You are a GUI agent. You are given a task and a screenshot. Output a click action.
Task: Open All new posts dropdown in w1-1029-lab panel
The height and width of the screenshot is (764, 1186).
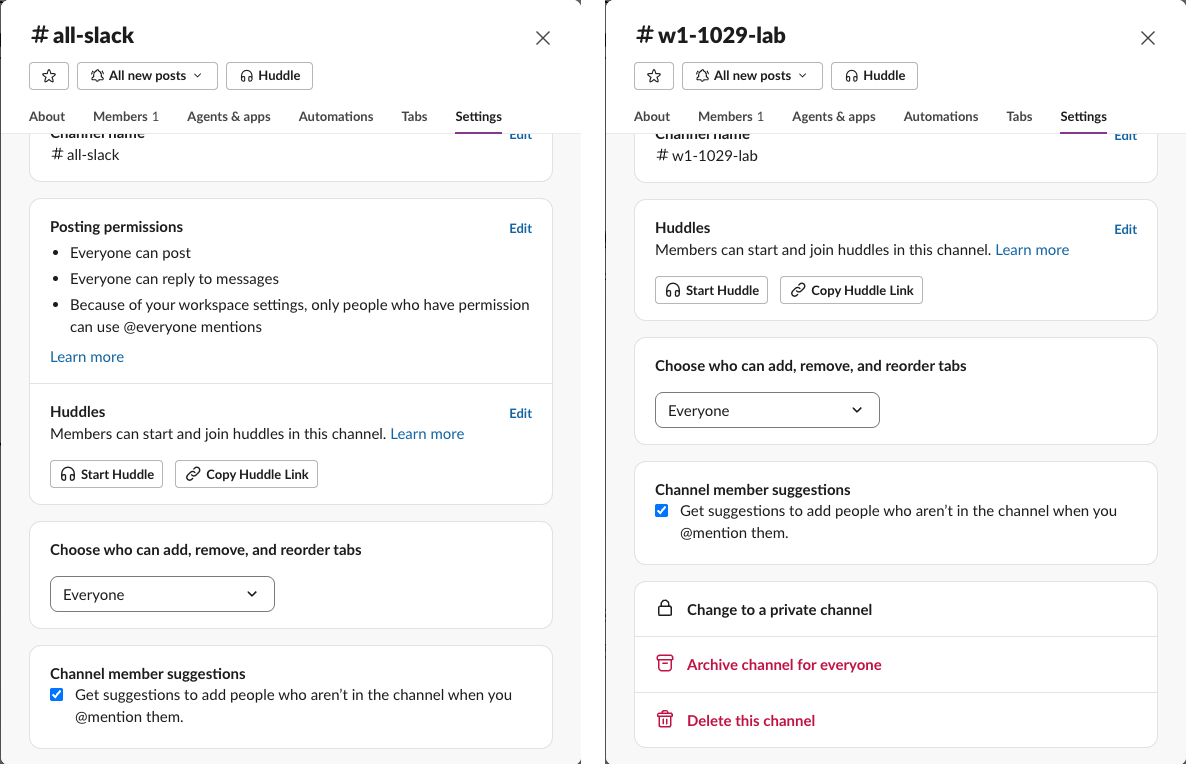click(753, 76)
